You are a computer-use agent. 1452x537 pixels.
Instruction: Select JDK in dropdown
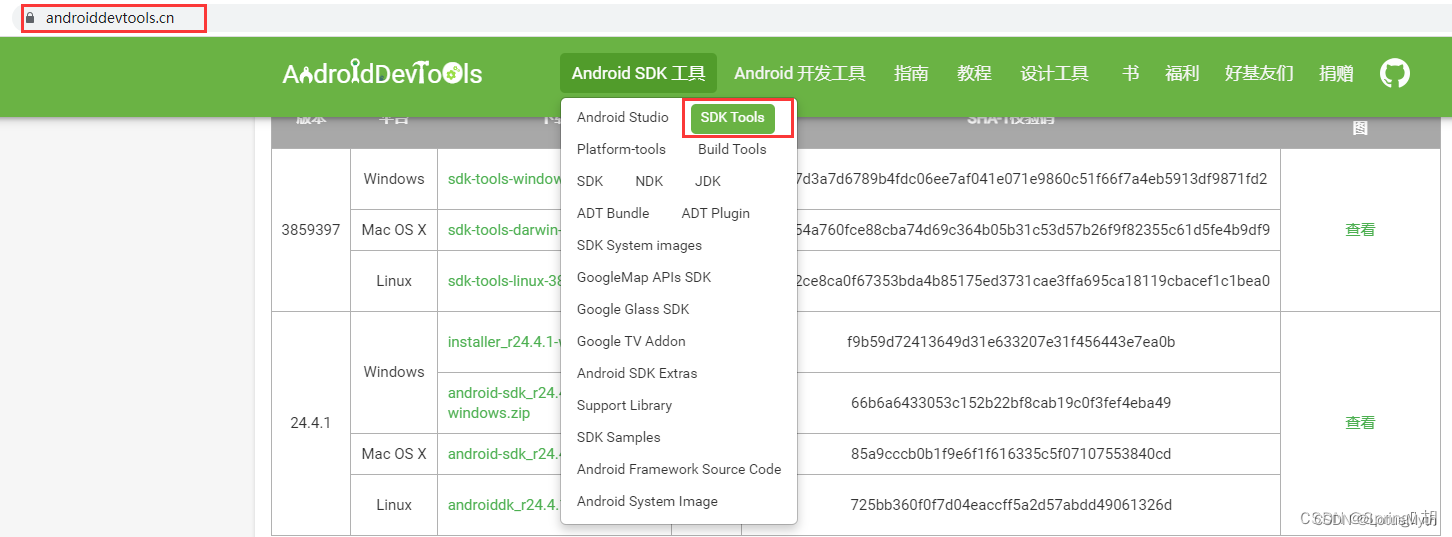tap(708, 181)
